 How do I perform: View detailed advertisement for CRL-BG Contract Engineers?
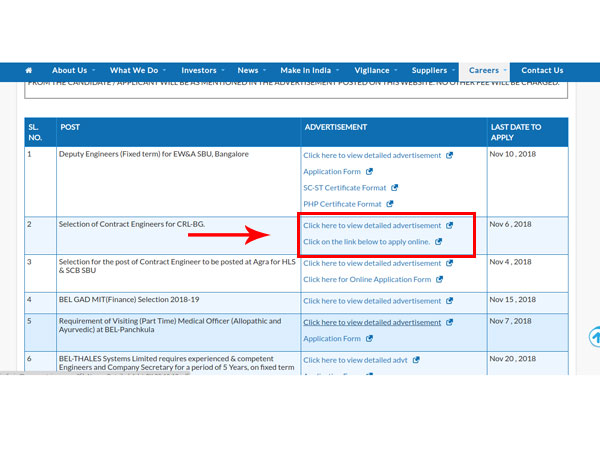372,225
